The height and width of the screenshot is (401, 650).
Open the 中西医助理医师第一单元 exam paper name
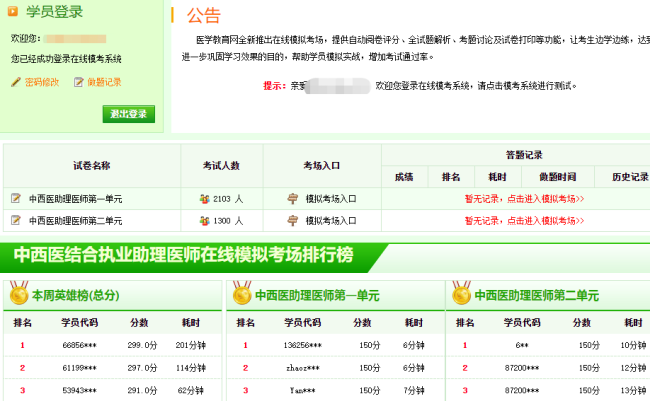point(75,198)
